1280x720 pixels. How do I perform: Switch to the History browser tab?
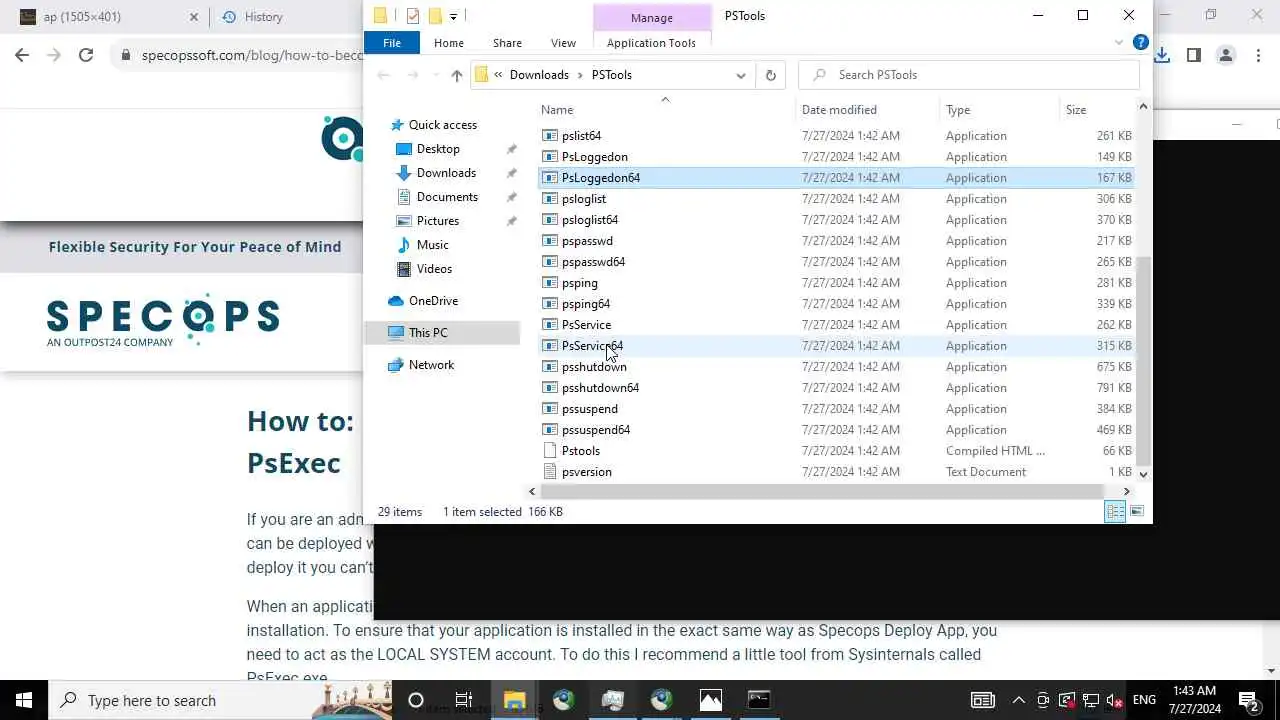click(x=264, y=17)
